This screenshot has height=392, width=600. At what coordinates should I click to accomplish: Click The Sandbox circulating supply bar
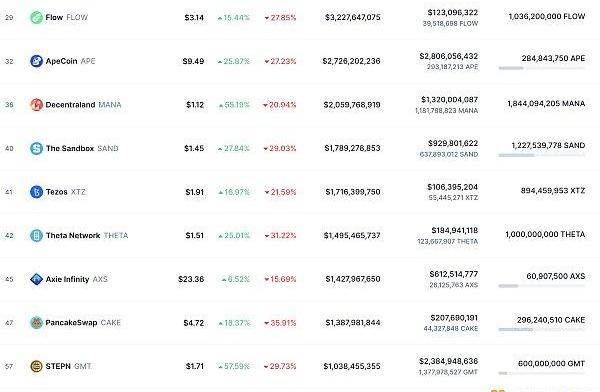coord(541,155)
